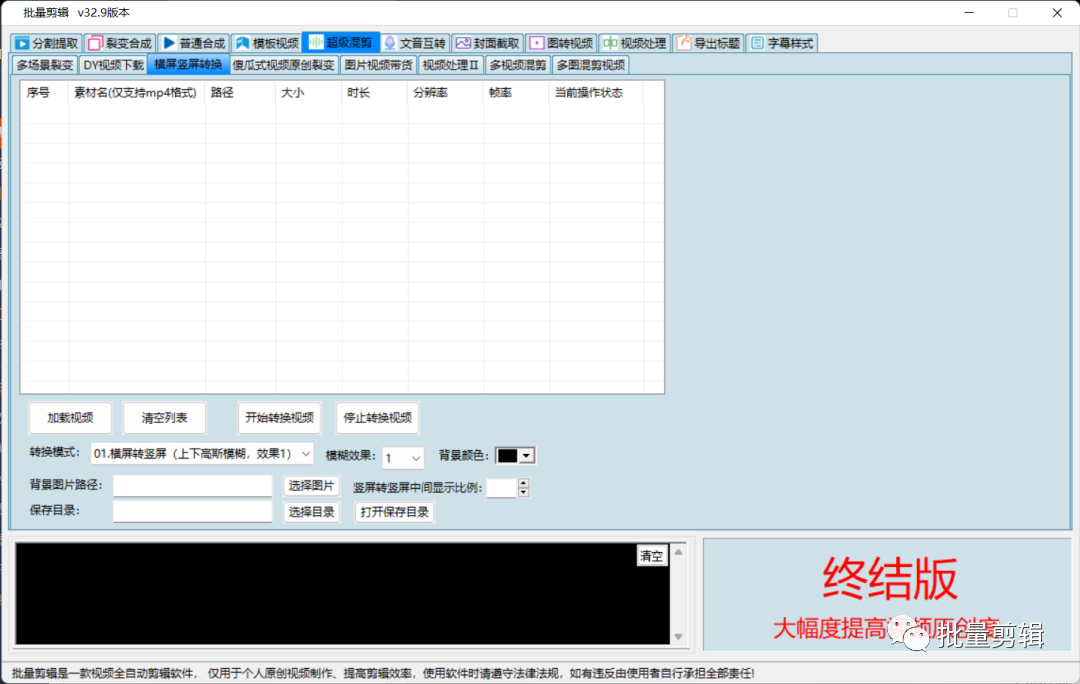The width and height of the screenshot is (1080, 684).
Task: Click the 大小 column header
Action: pos(309,92)
